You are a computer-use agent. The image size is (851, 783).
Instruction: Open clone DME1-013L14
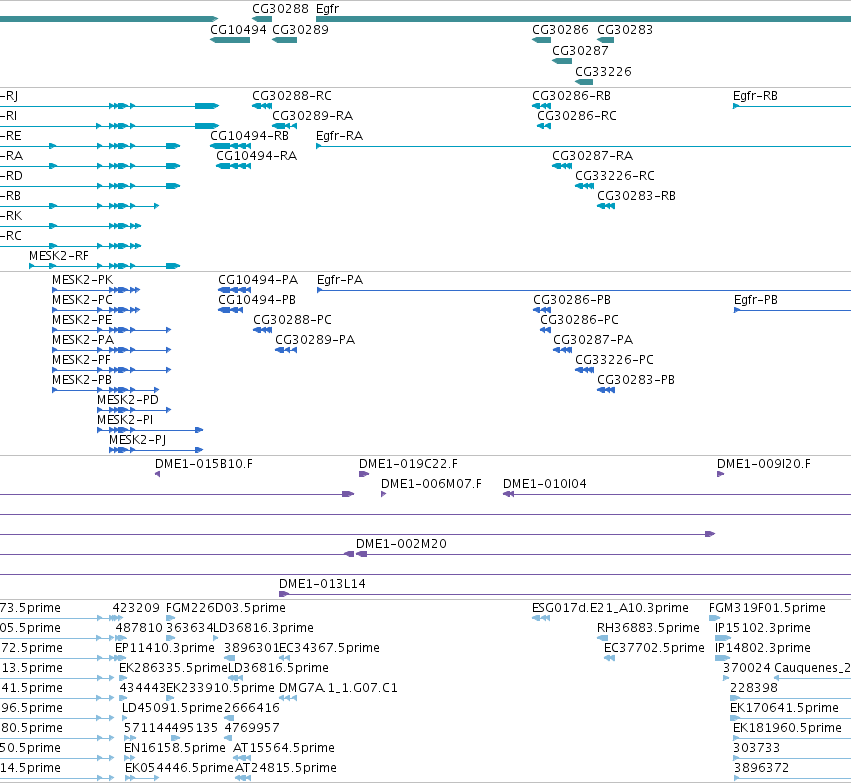pyautogui.click(x=322, y=584)
